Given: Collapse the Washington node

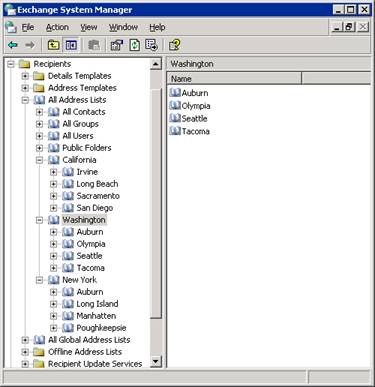Looking at the screenshot, I should [39, 220].
